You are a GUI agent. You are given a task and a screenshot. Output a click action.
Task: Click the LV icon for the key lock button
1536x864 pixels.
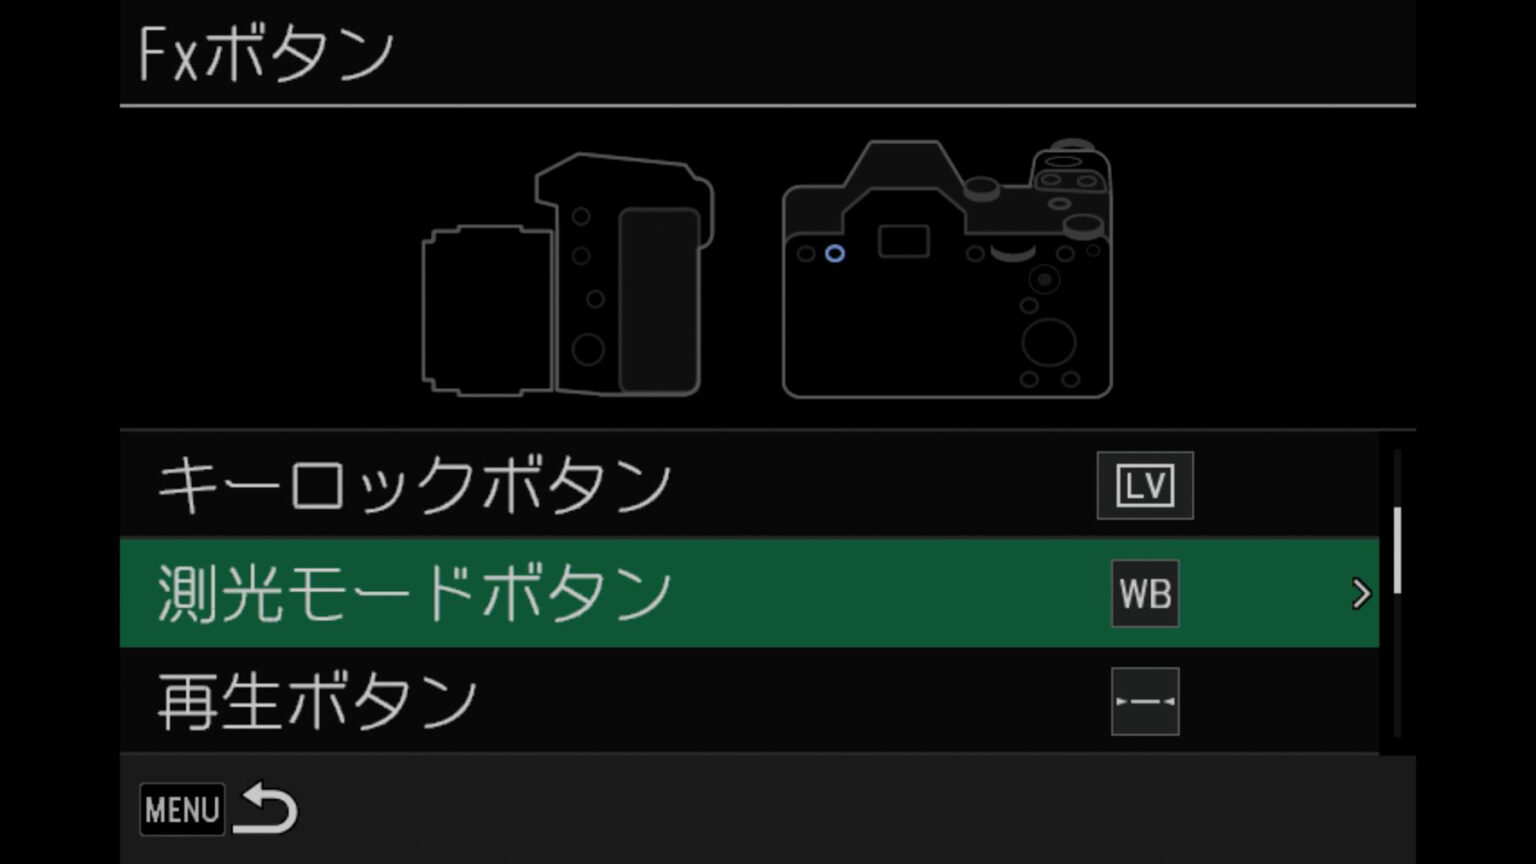pyautogui.click(x=1145, y=485)
